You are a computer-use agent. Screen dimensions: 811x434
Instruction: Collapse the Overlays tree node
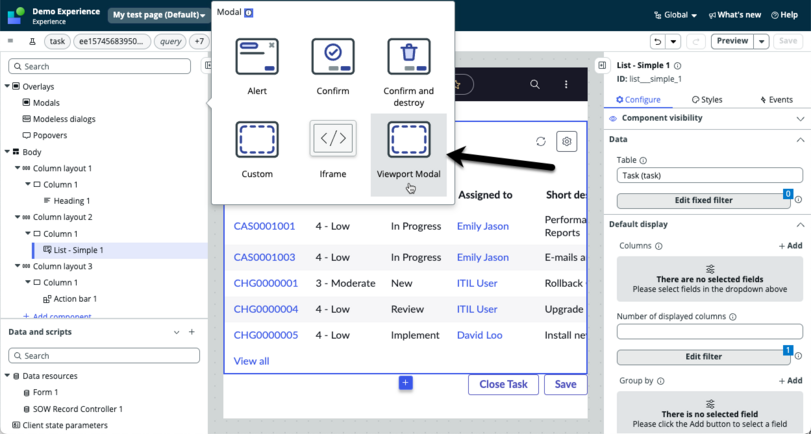click(x=7, y=86)
